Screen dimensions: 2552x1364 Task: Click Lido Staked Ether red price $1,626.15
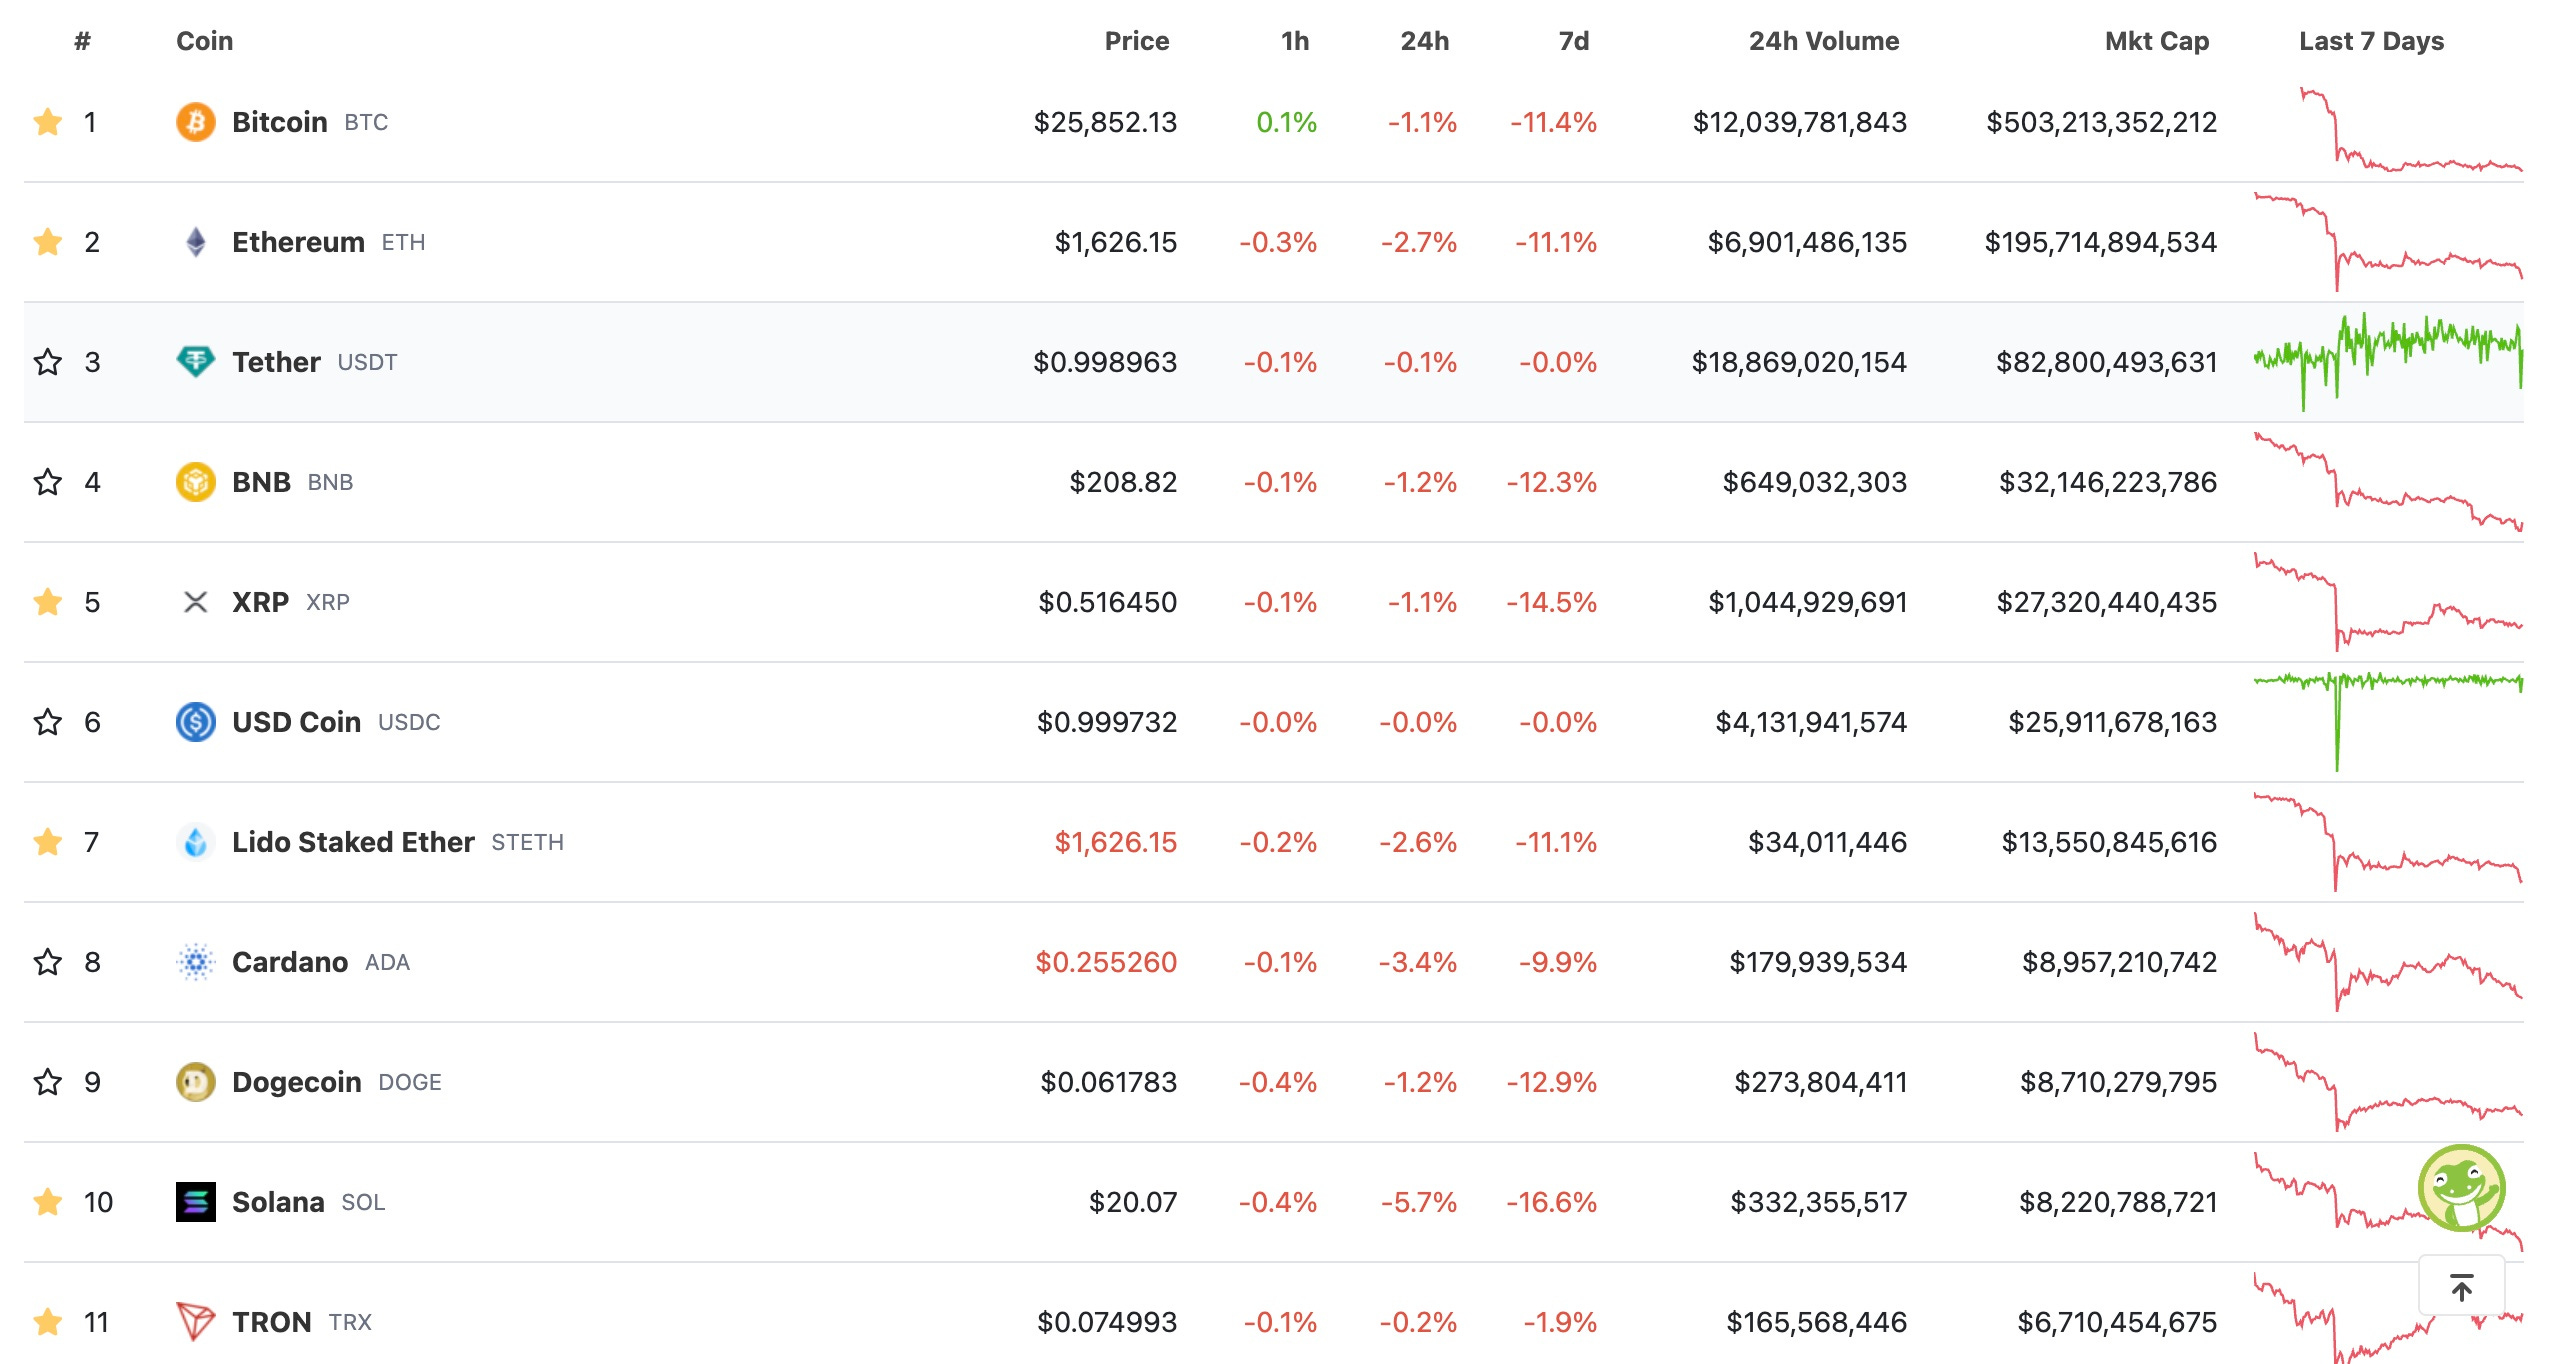[1116, 842]
